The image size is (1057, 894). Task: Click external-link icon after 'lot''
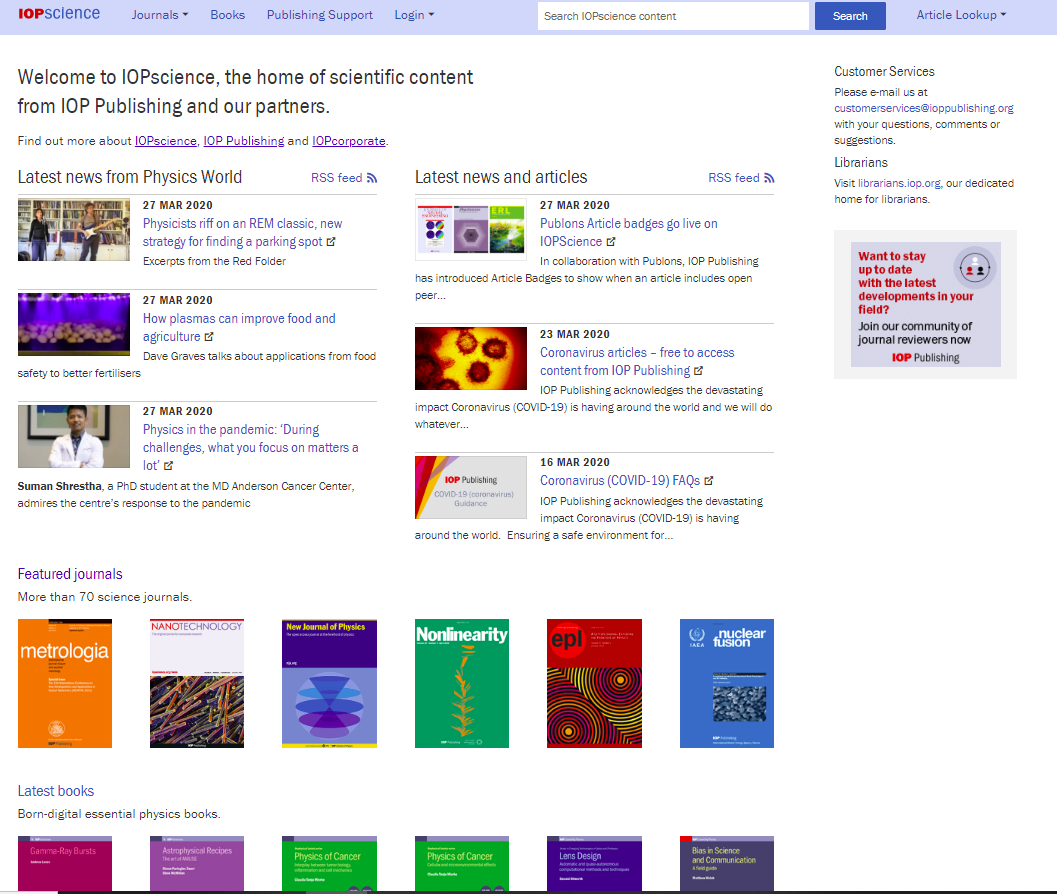pyautogui.click(x=169, y=465)
